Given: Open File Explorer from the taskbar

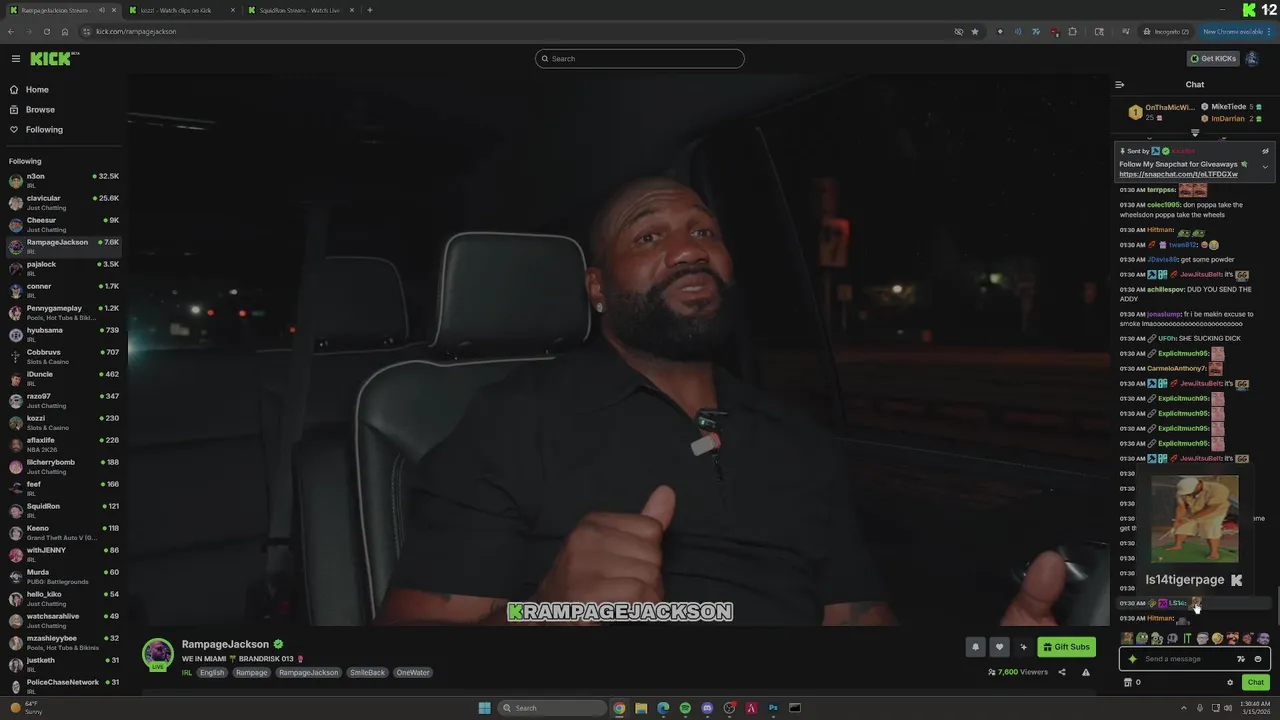Looking at the screenshot, I should click(x=641, y=708).
